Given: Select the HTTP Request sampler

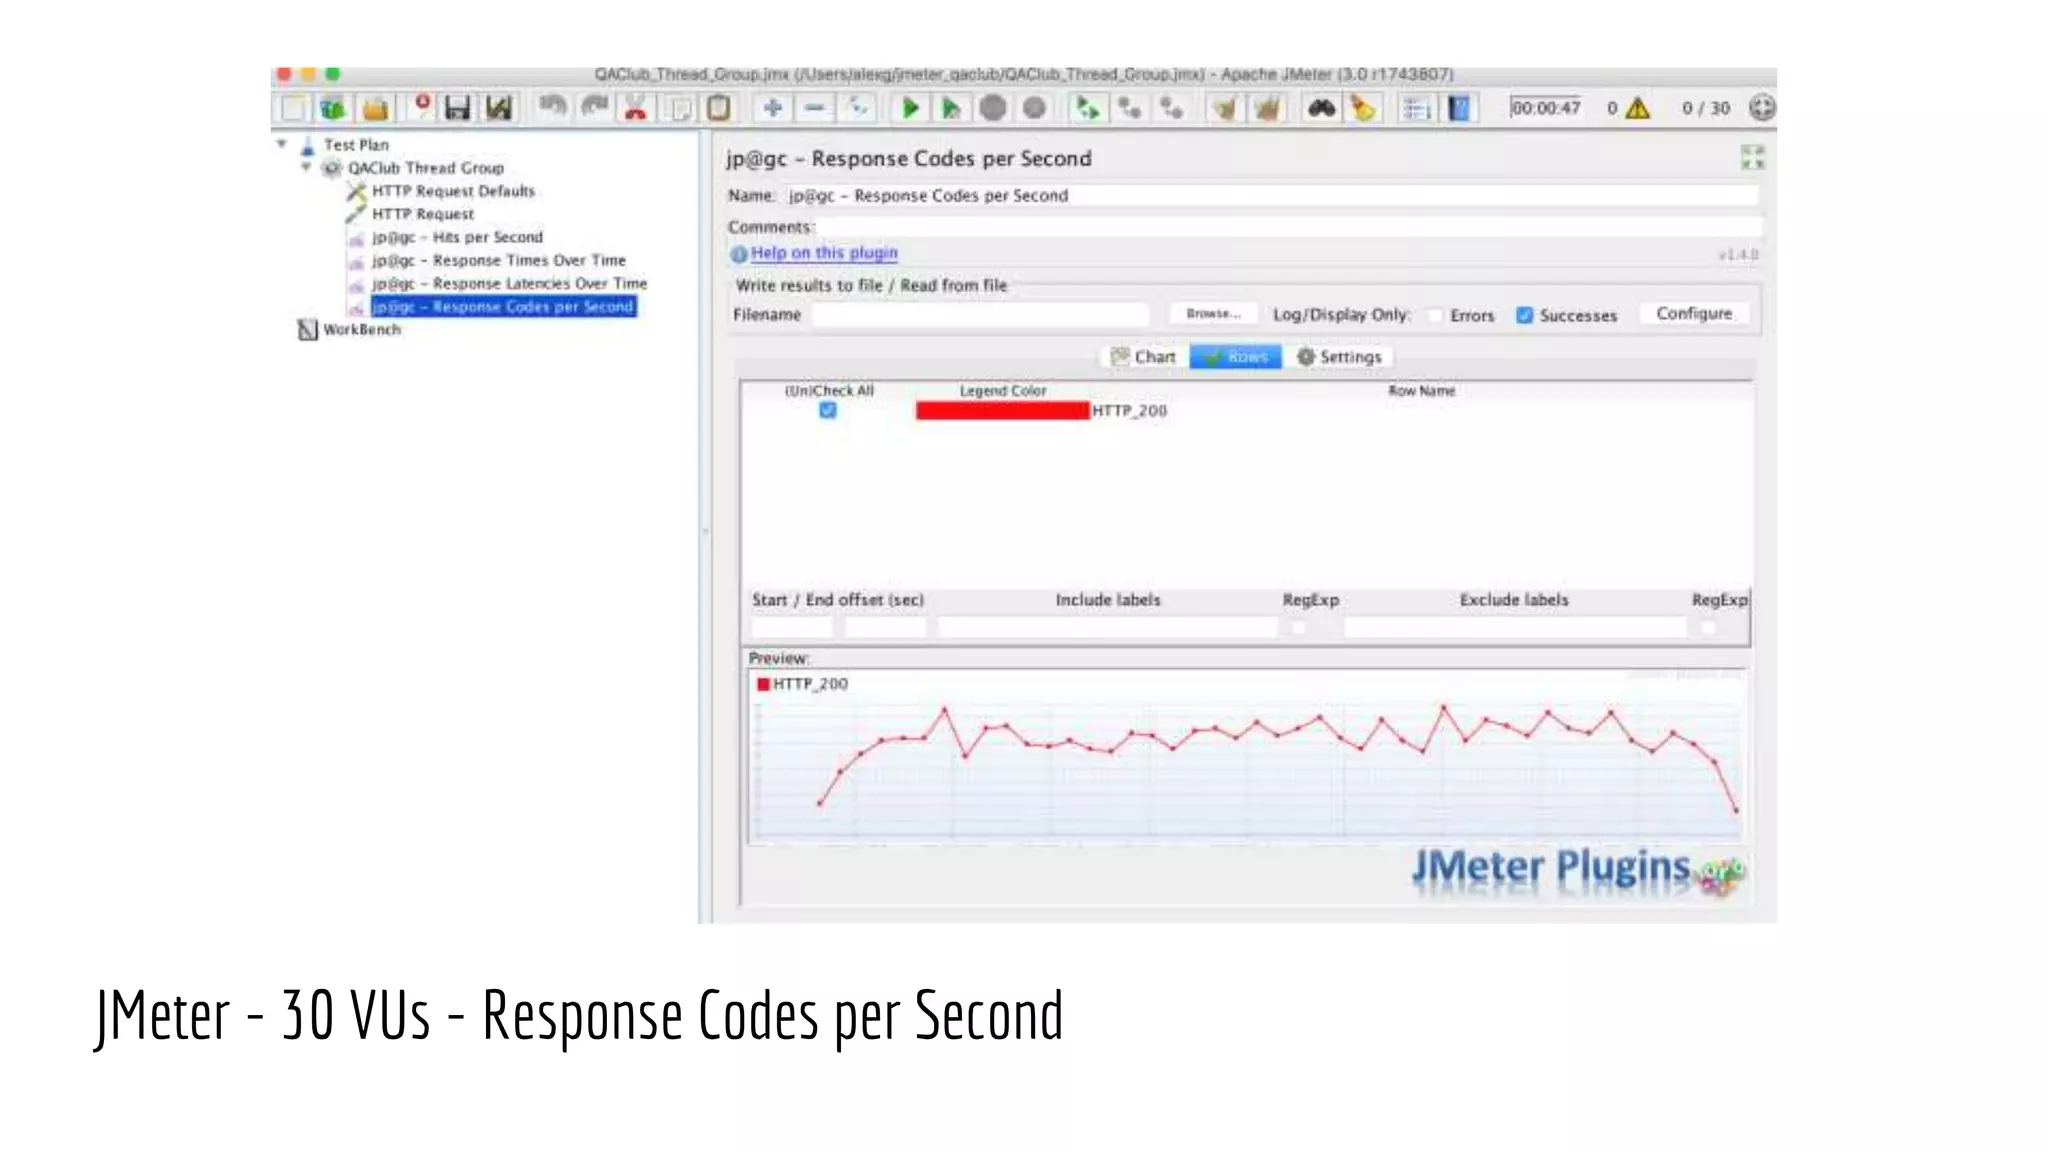Looking at the screenshot, I should point(423,214).
